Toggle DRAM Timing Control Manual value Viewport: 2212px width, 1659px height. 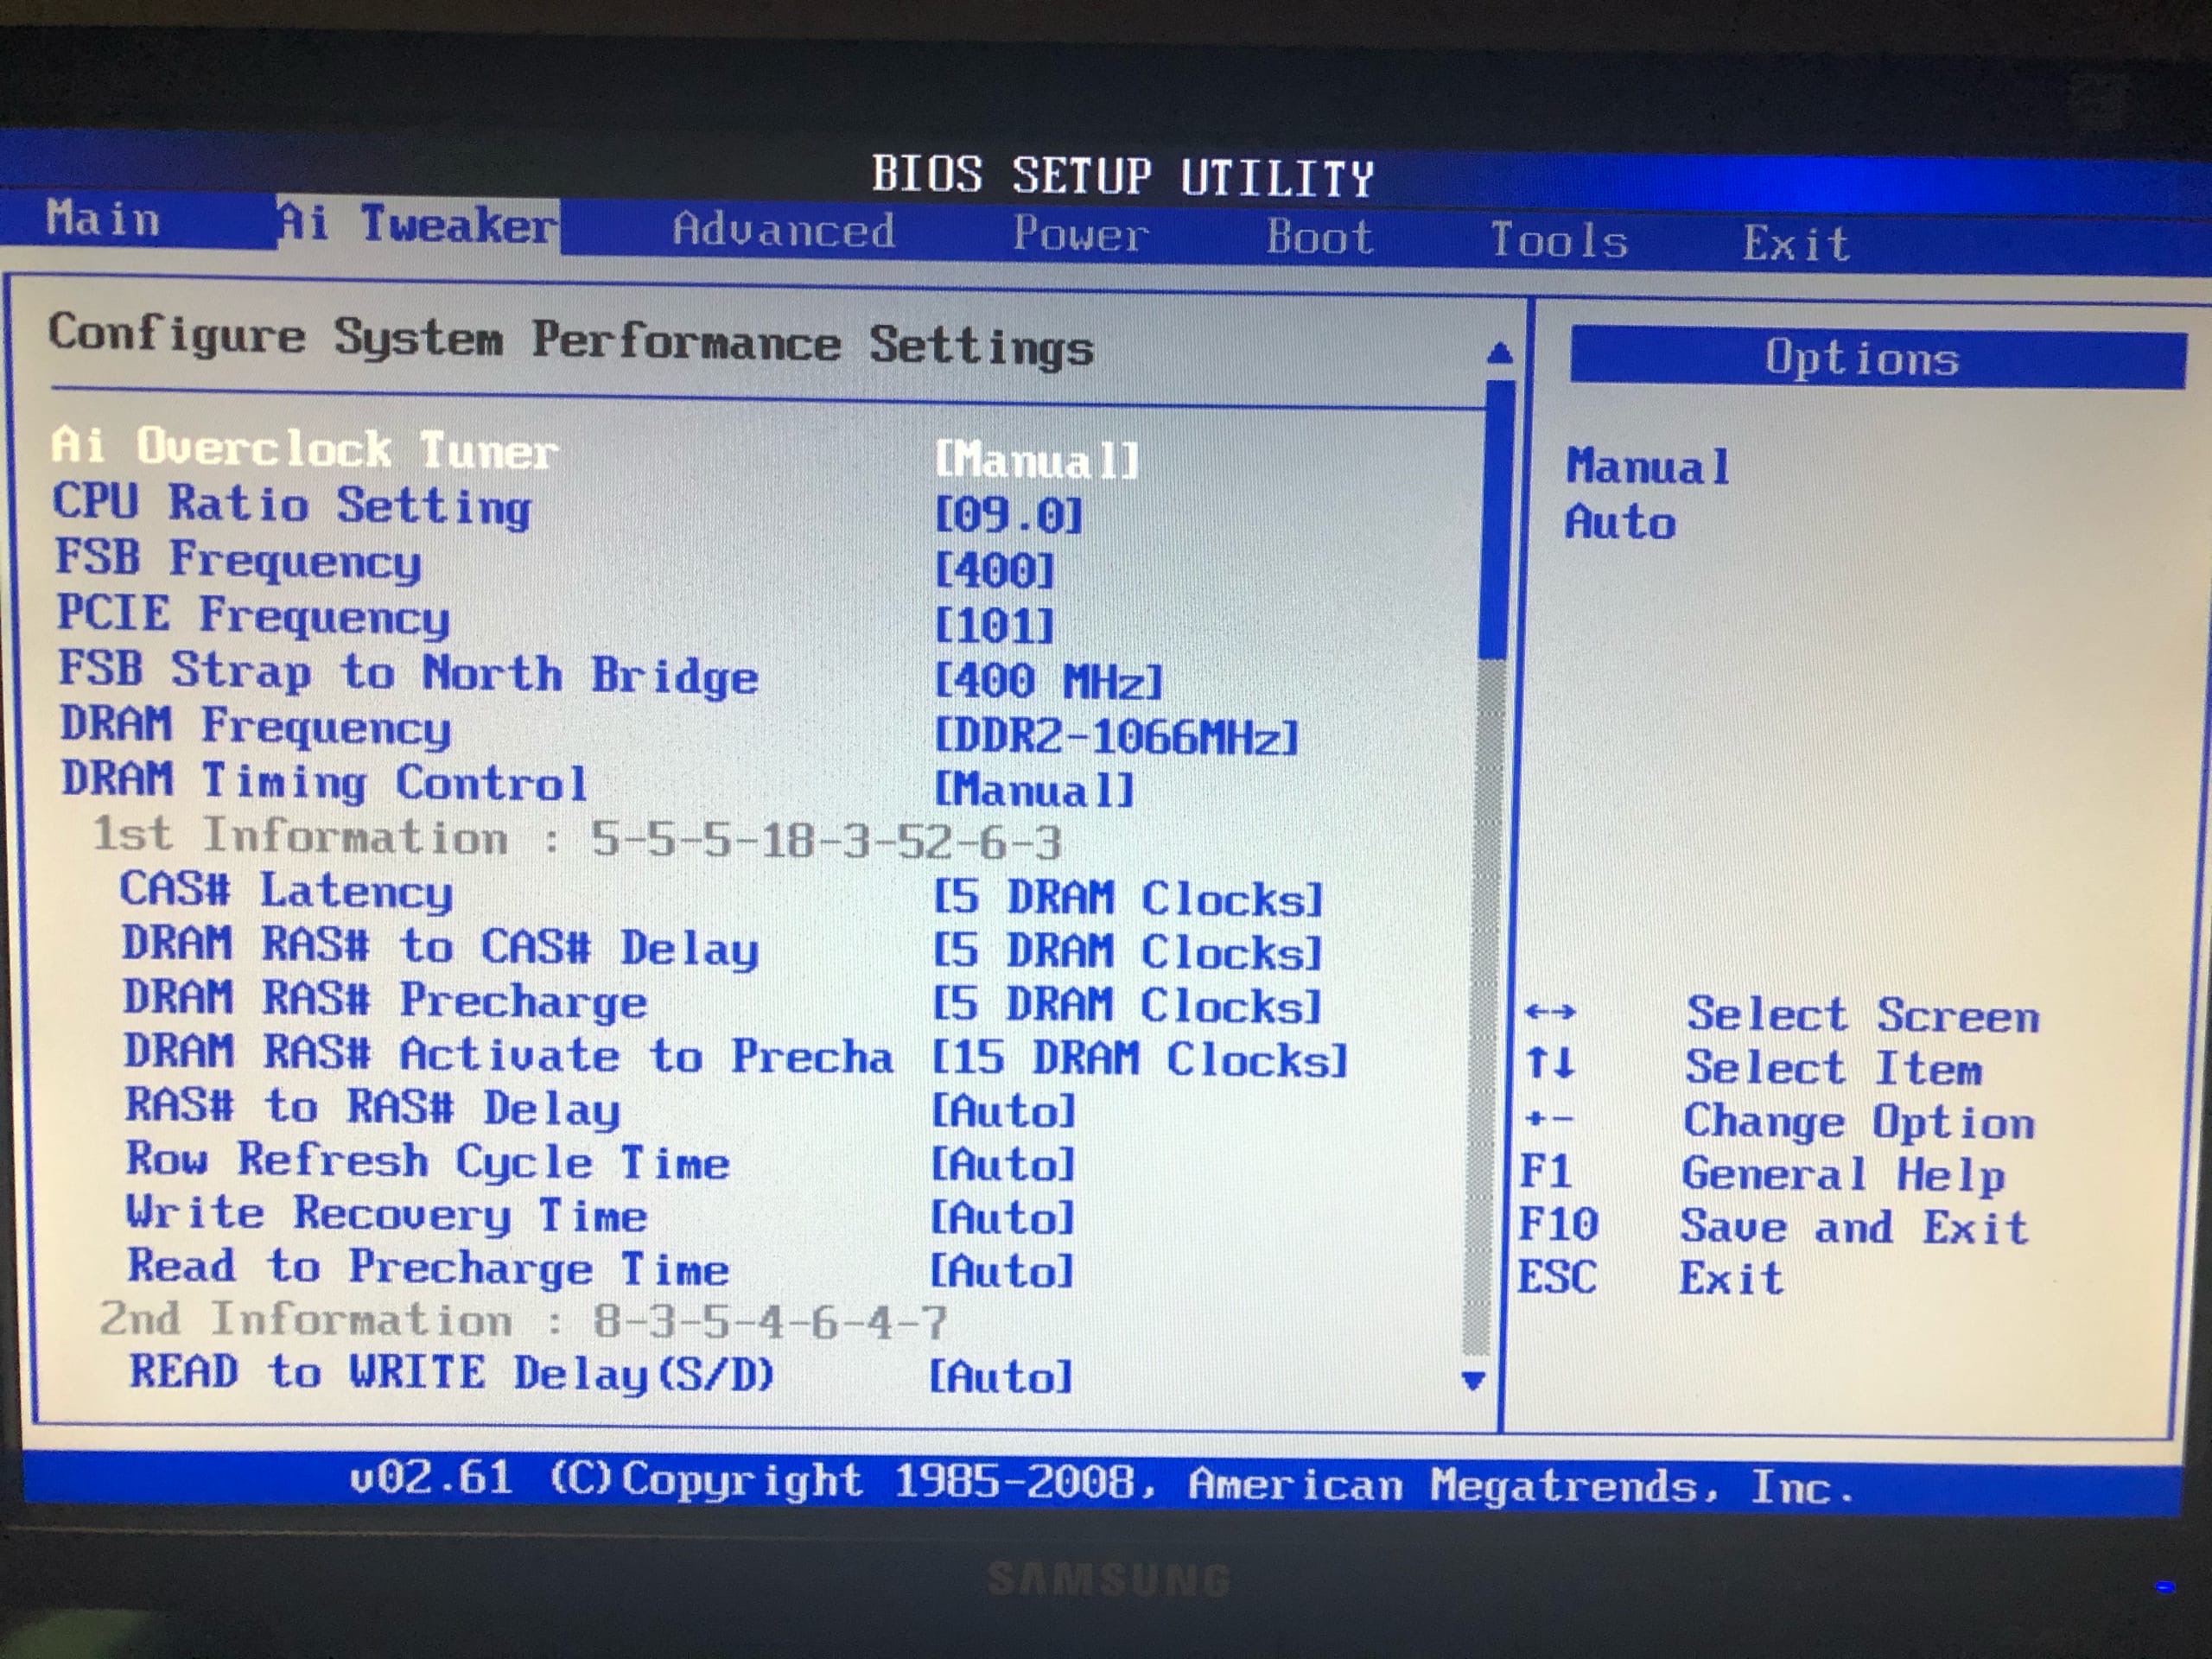tap(1034, 790)
